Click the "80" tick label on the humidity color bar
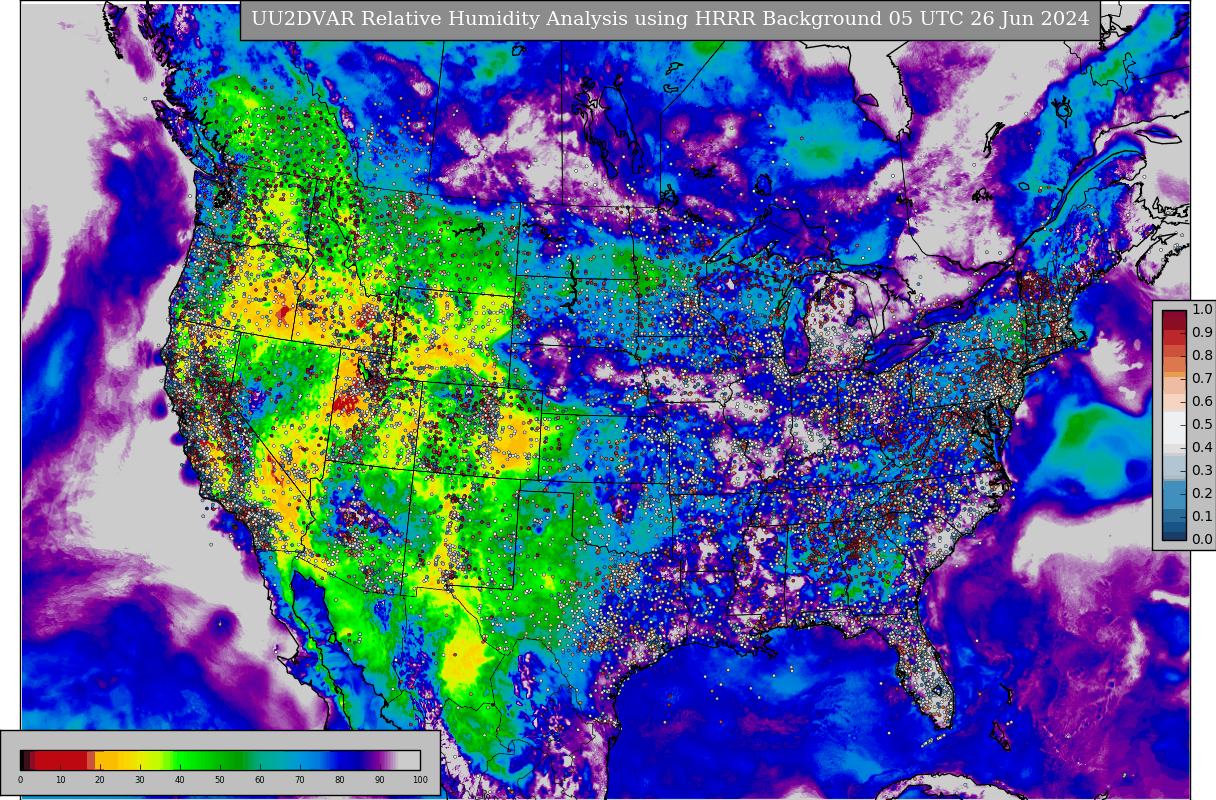The width and height of the screenshot is (1216, 800). 340,780
